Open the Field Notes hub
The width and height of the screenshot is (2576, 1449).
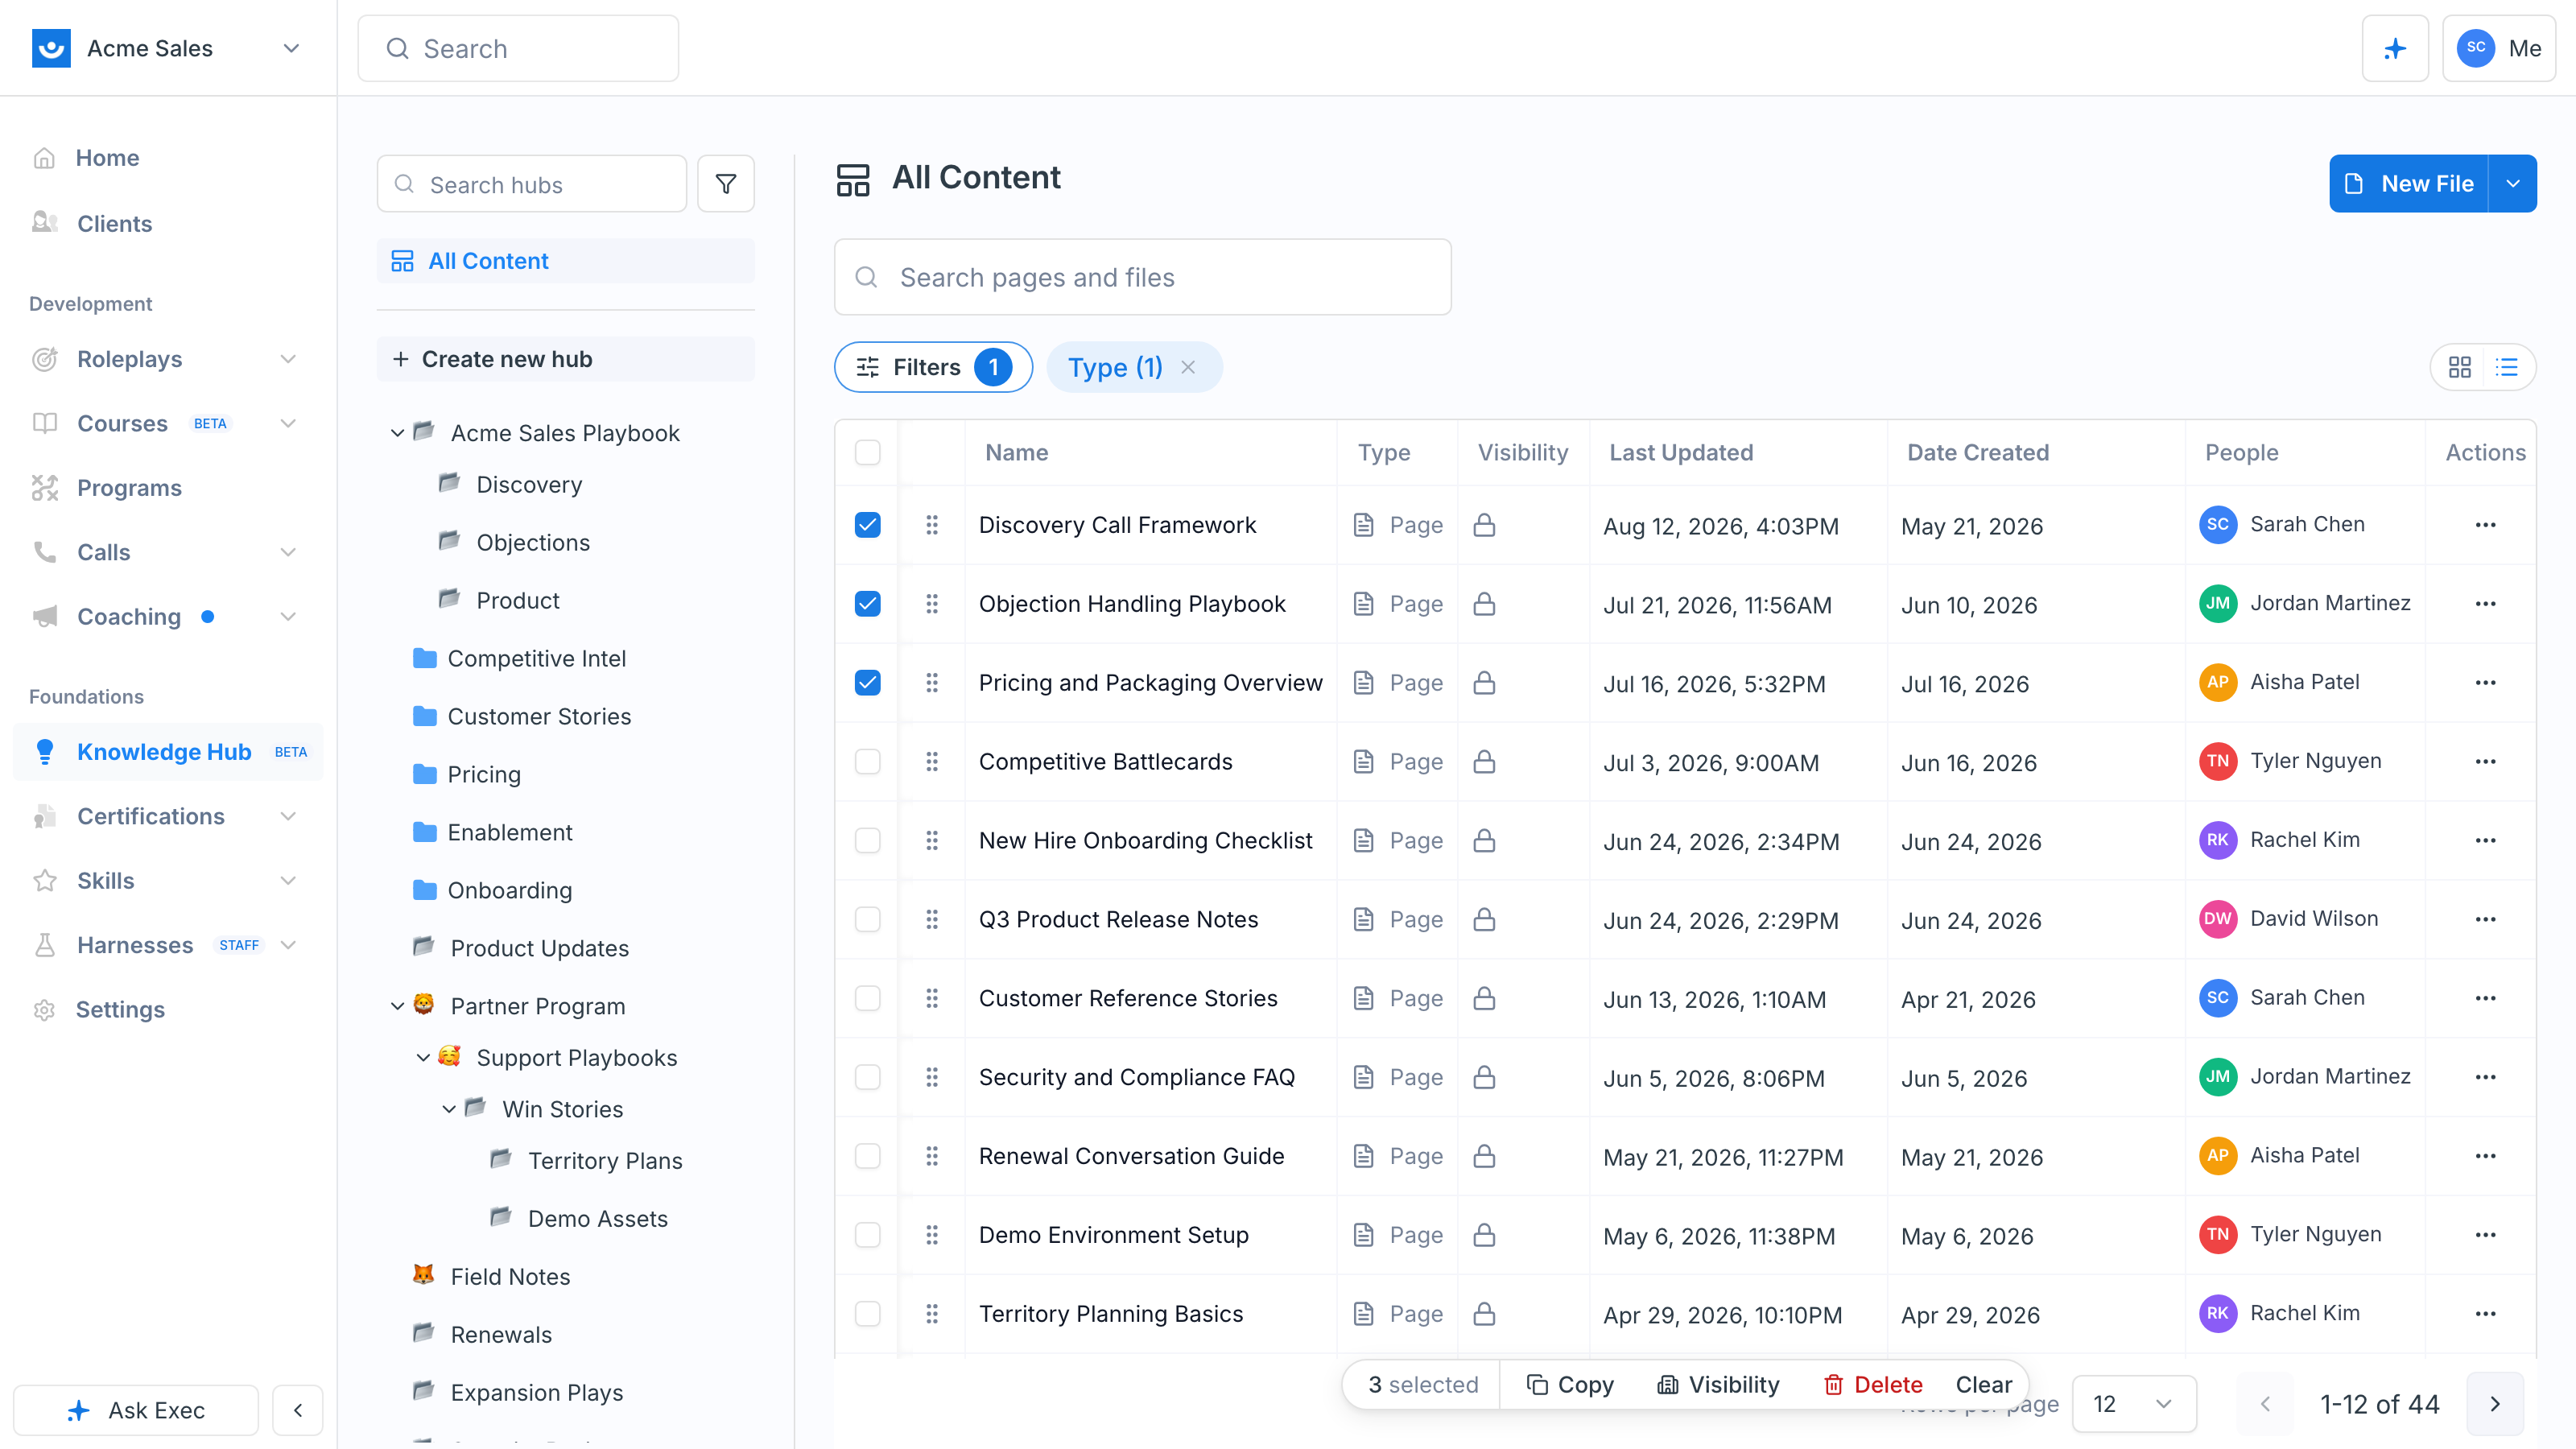[510, 1276]
